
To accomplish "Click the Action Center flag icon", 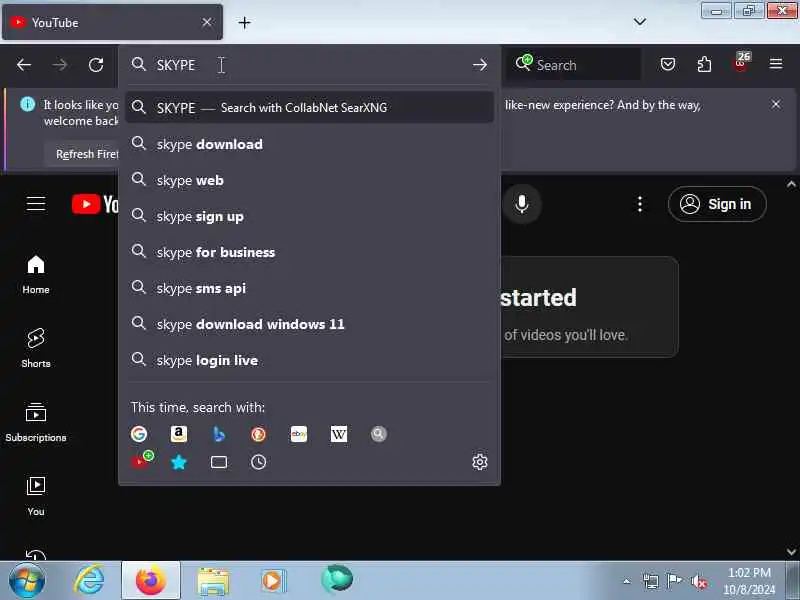I will [674, 581].
